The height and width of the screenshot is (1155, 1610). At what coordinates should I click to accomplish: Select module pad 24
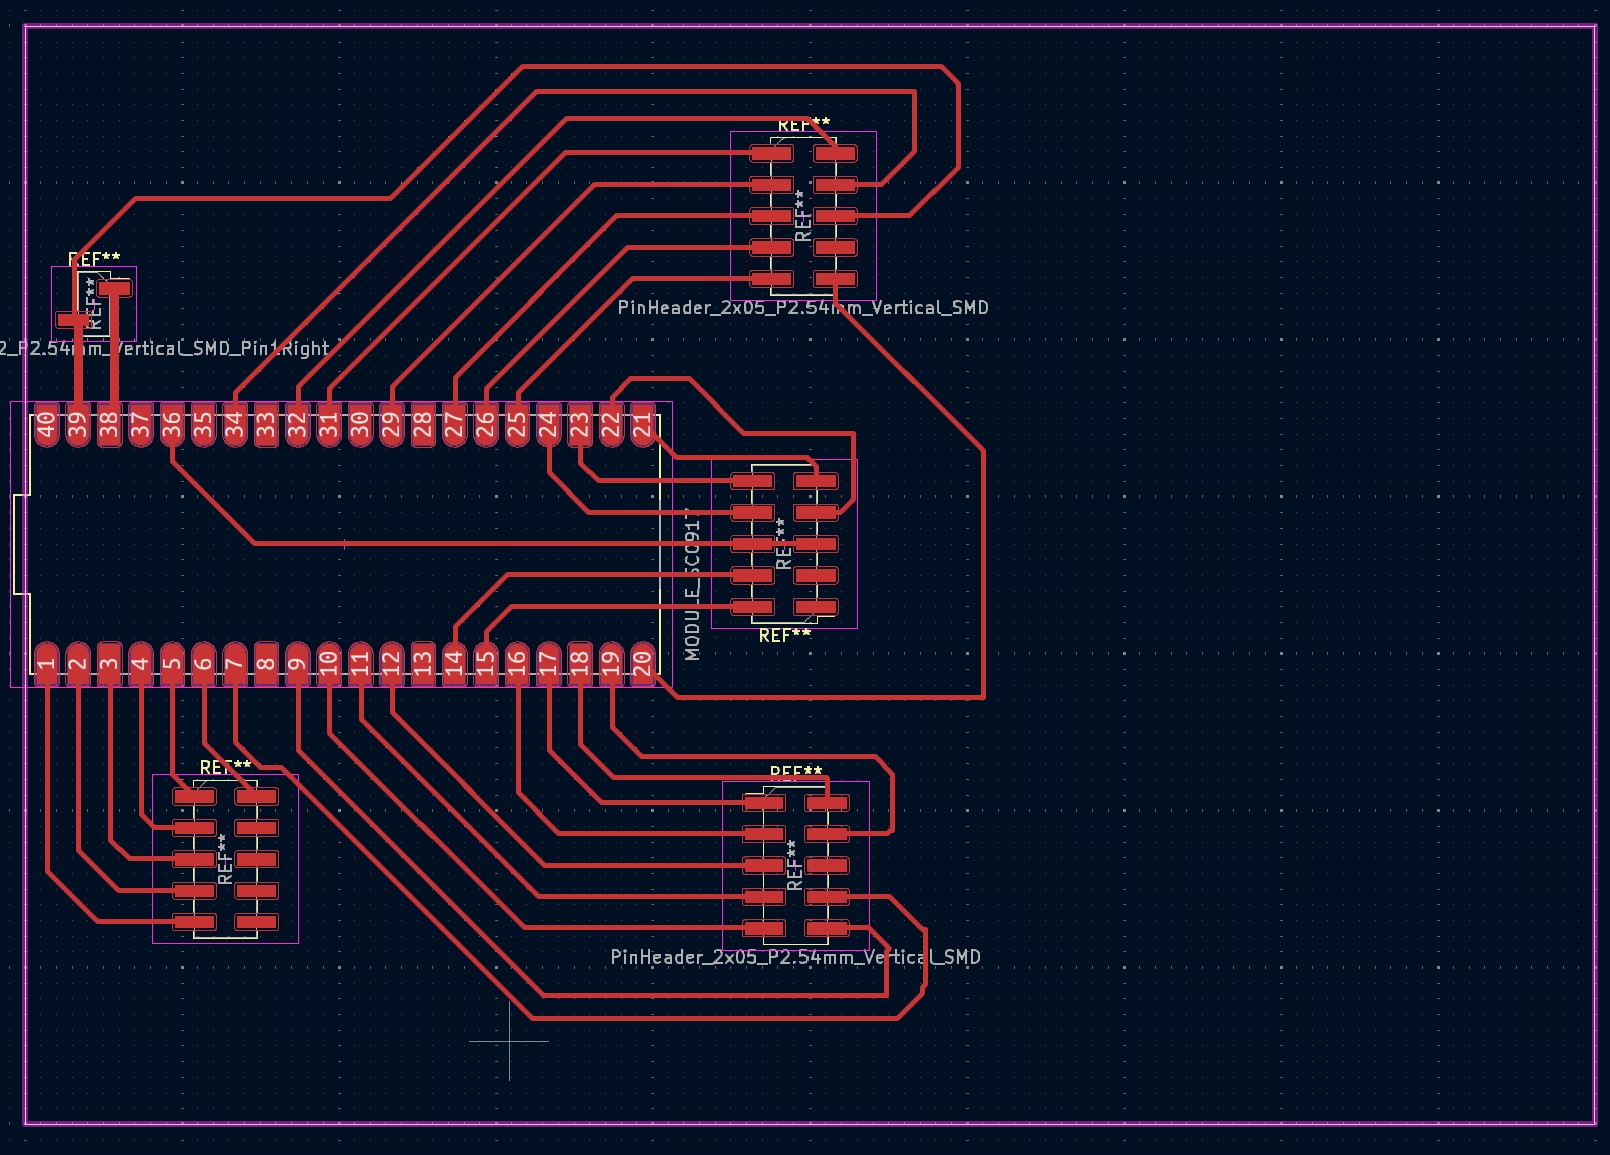pyautogui.click(x=548, y=425)
